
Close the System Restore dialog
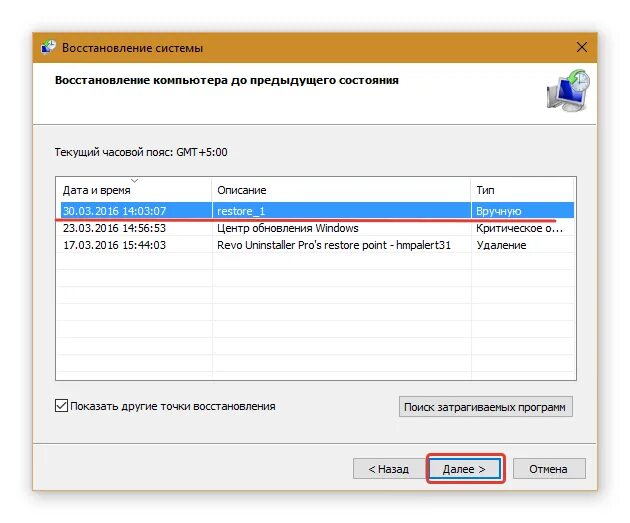581,47
